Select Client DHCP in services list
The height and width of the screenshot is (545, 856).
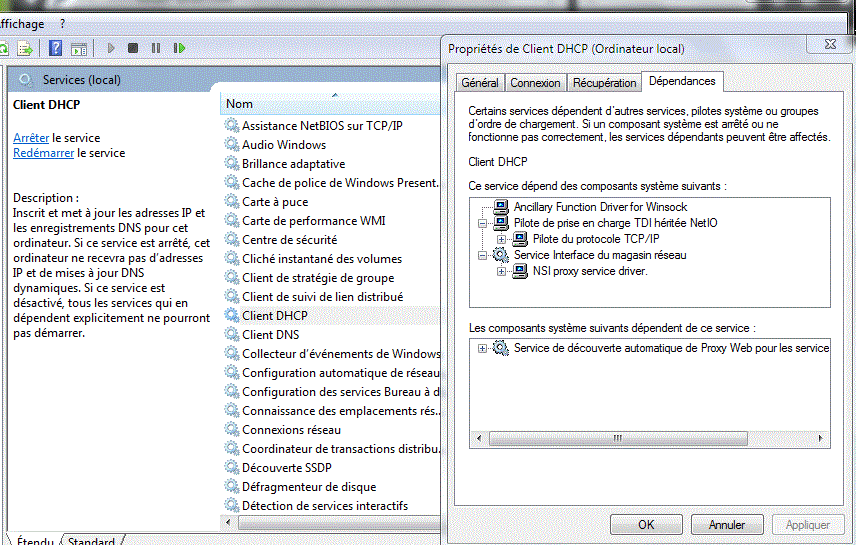(x=331, y=315)
